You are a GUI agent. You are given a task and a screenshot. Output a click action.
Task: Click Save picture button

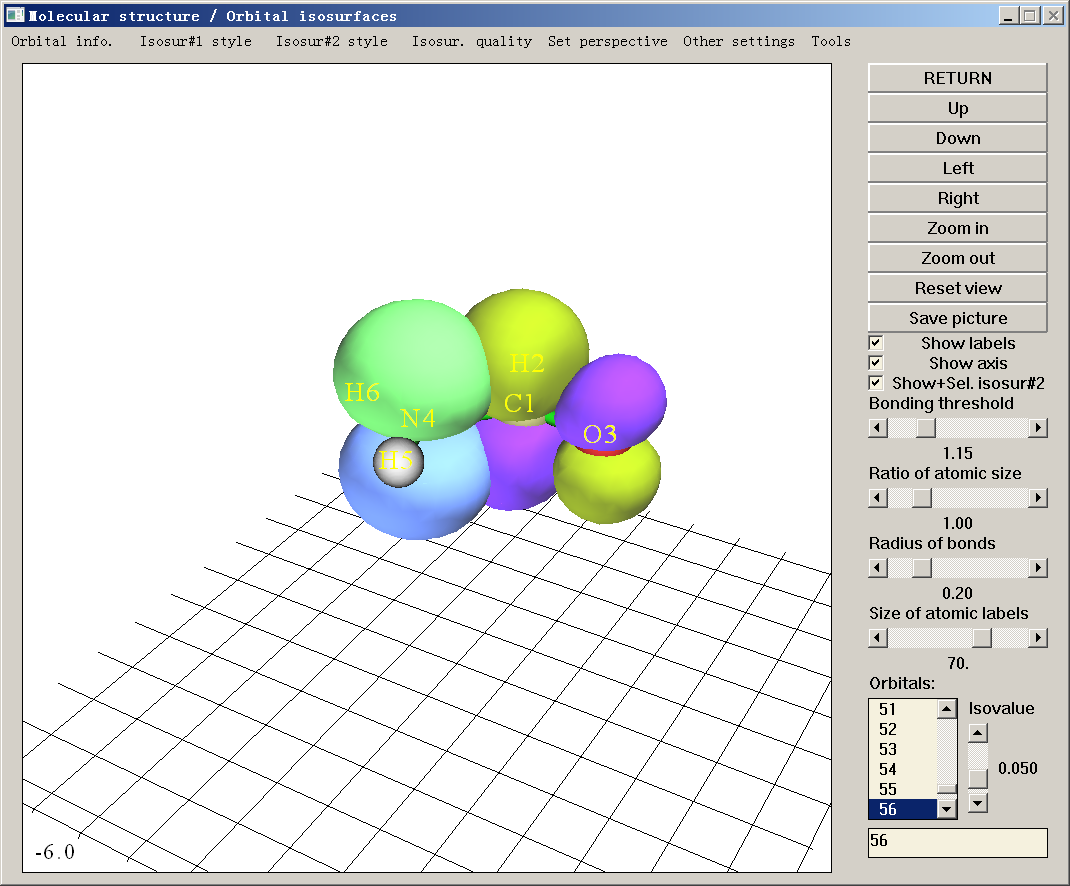(957, 318)
